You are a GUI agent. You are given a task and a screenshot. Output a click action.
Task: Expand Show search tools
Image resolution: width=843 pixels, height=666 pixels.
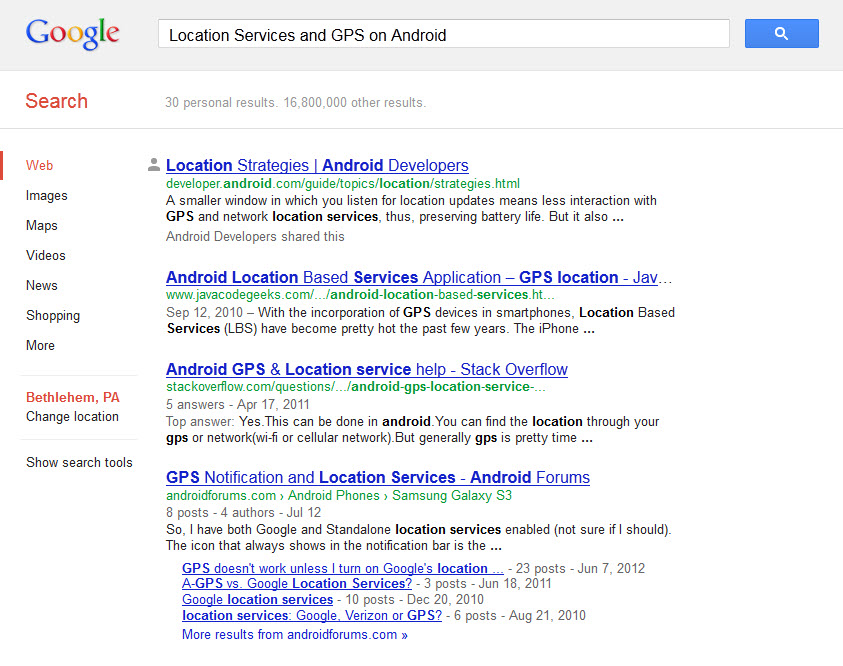(x=79, y=463)
